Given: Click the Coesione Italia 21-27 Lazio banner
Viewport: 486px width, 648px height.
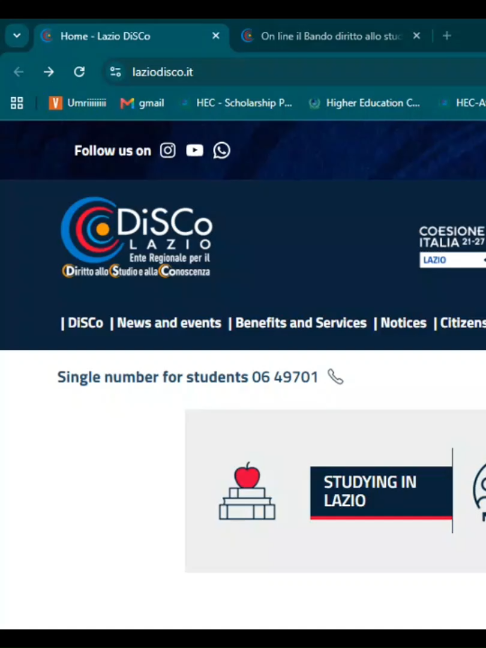Looking at the screenshot, I should point(453,246).
